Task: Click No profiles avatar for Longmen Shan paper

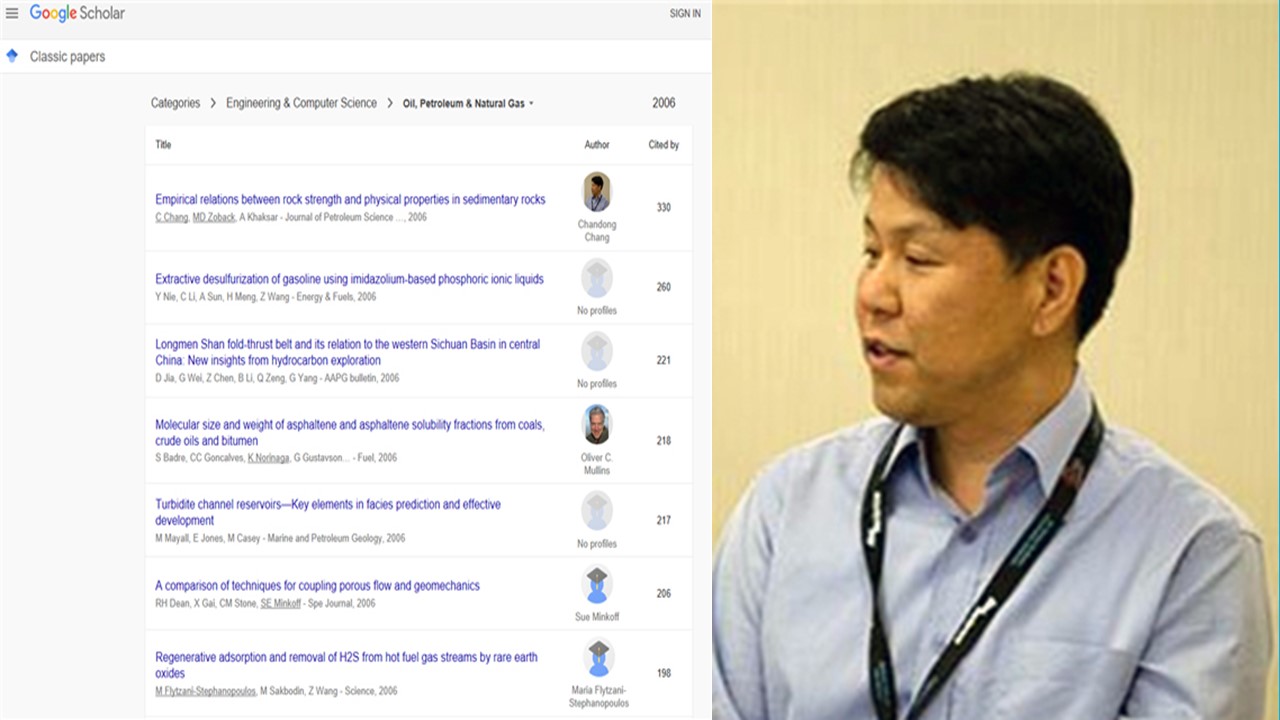Action: click(x=597, y=351)
